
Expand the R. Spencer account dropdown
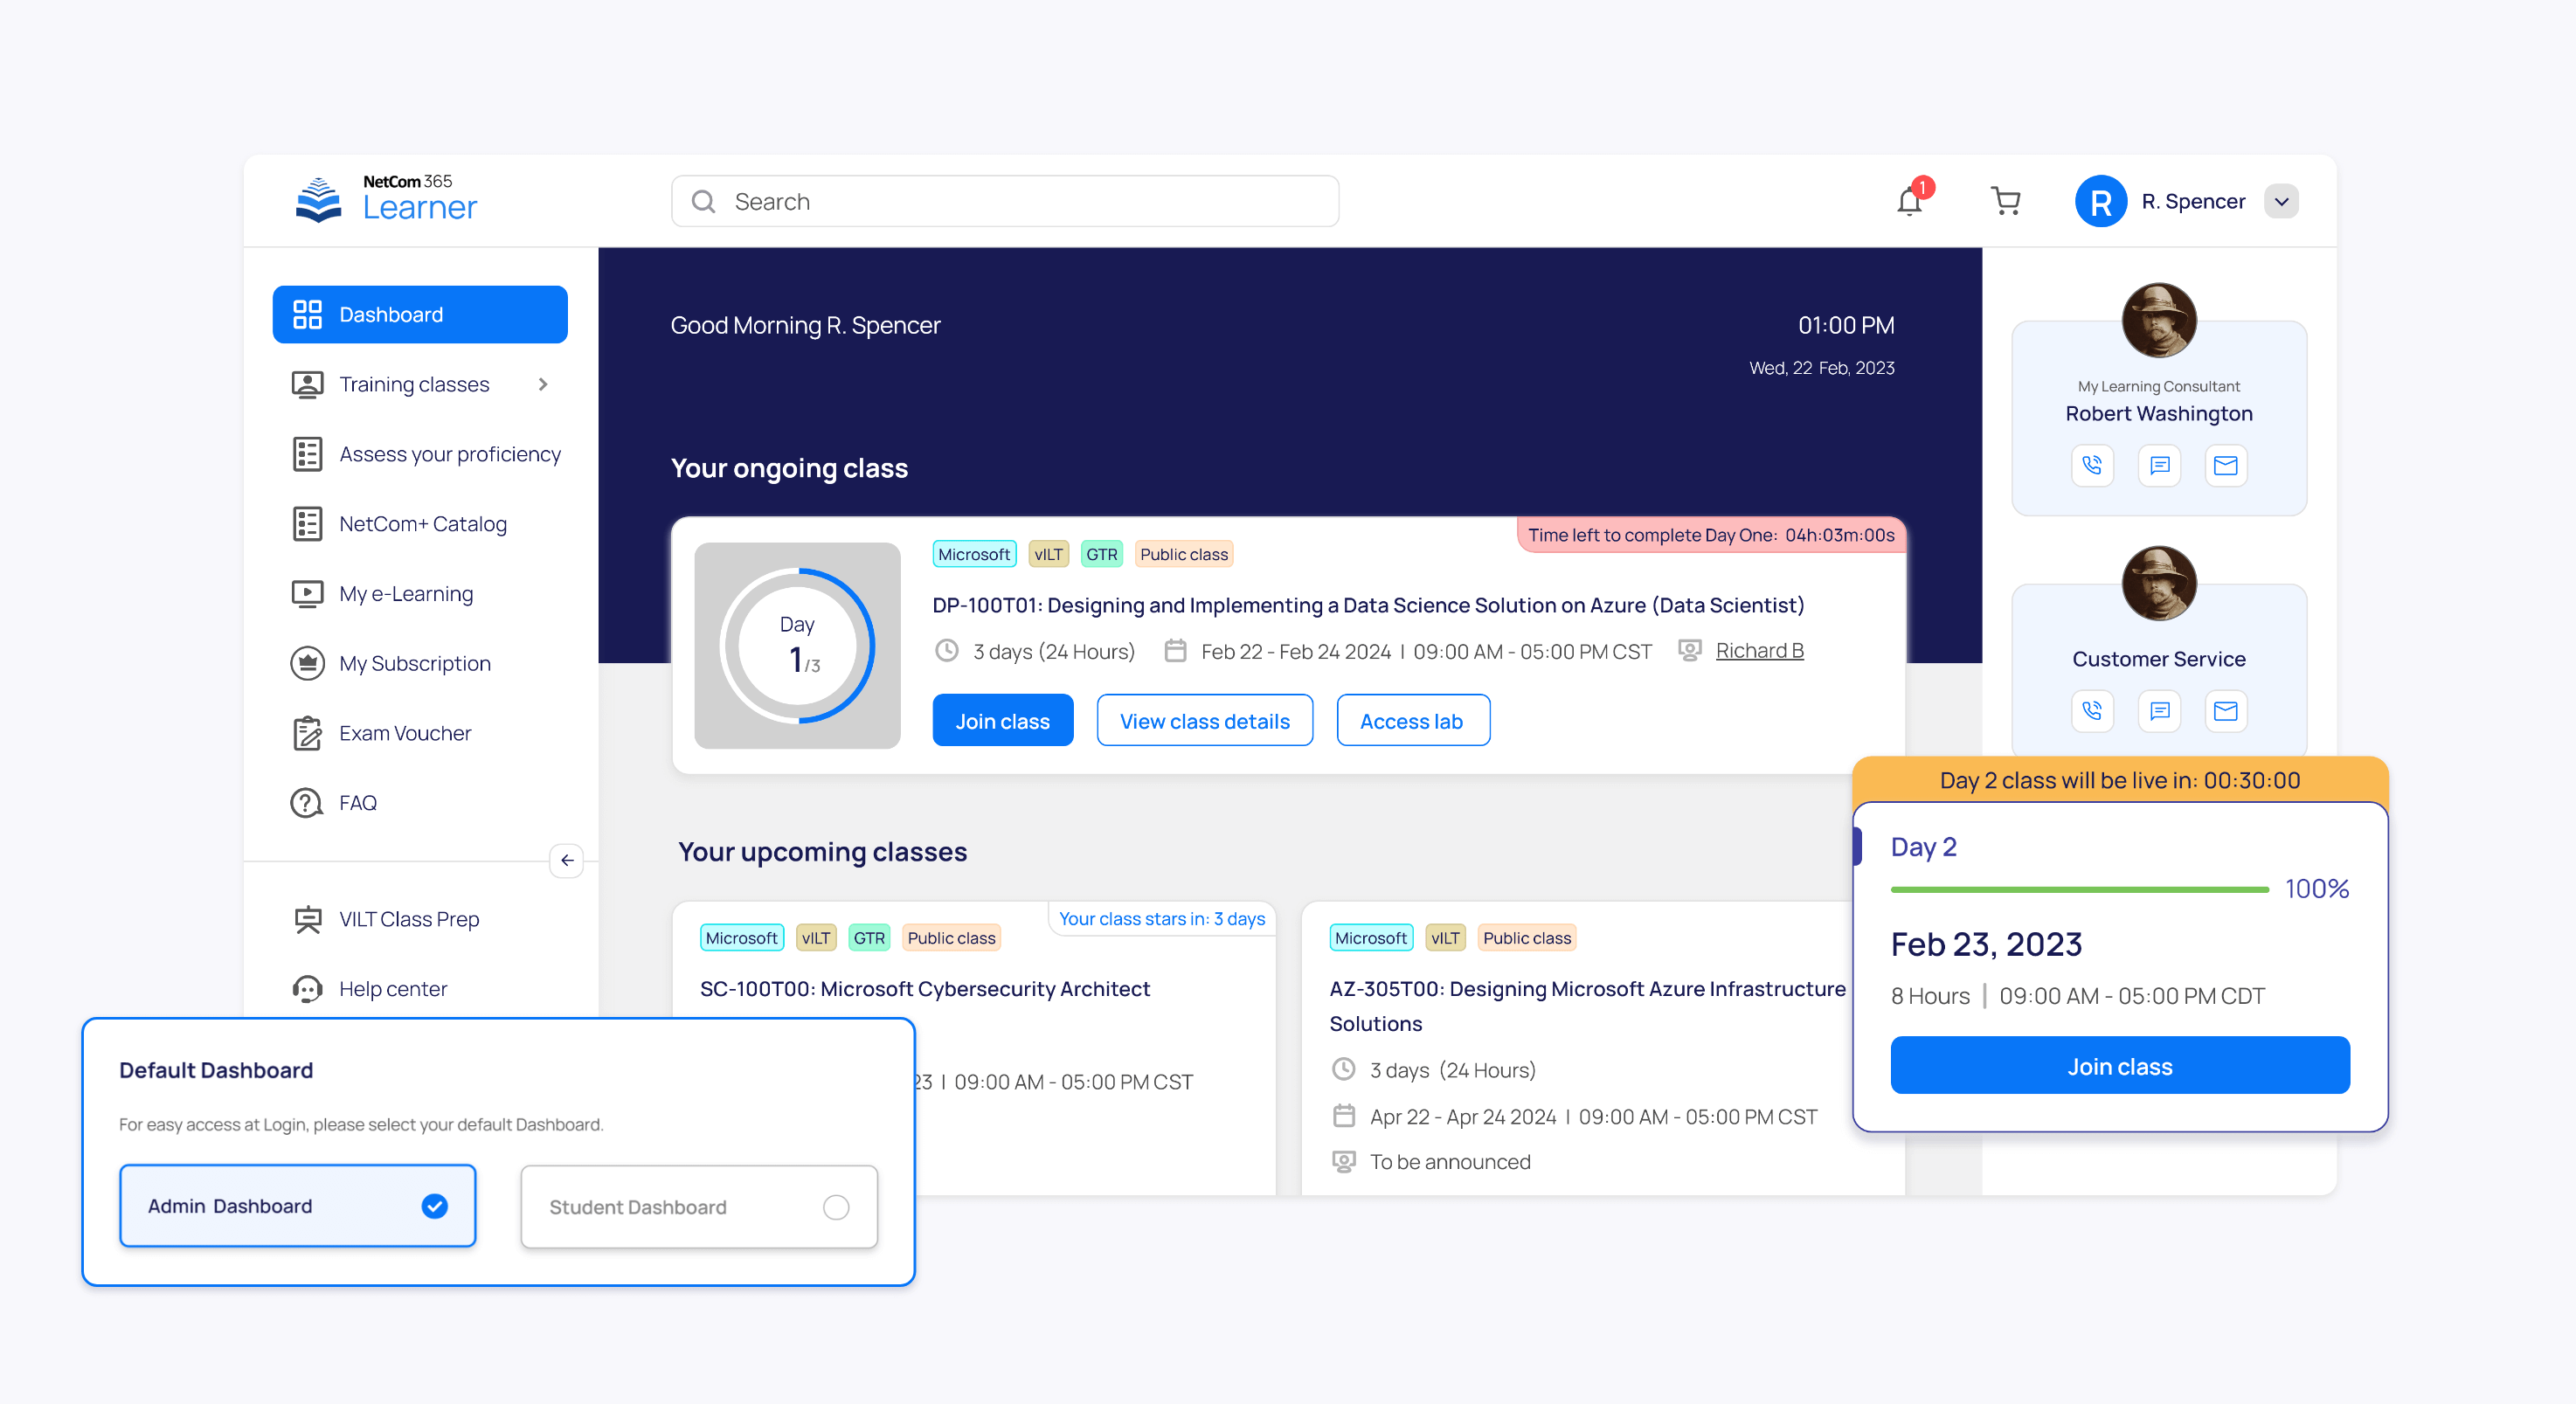2282,201
